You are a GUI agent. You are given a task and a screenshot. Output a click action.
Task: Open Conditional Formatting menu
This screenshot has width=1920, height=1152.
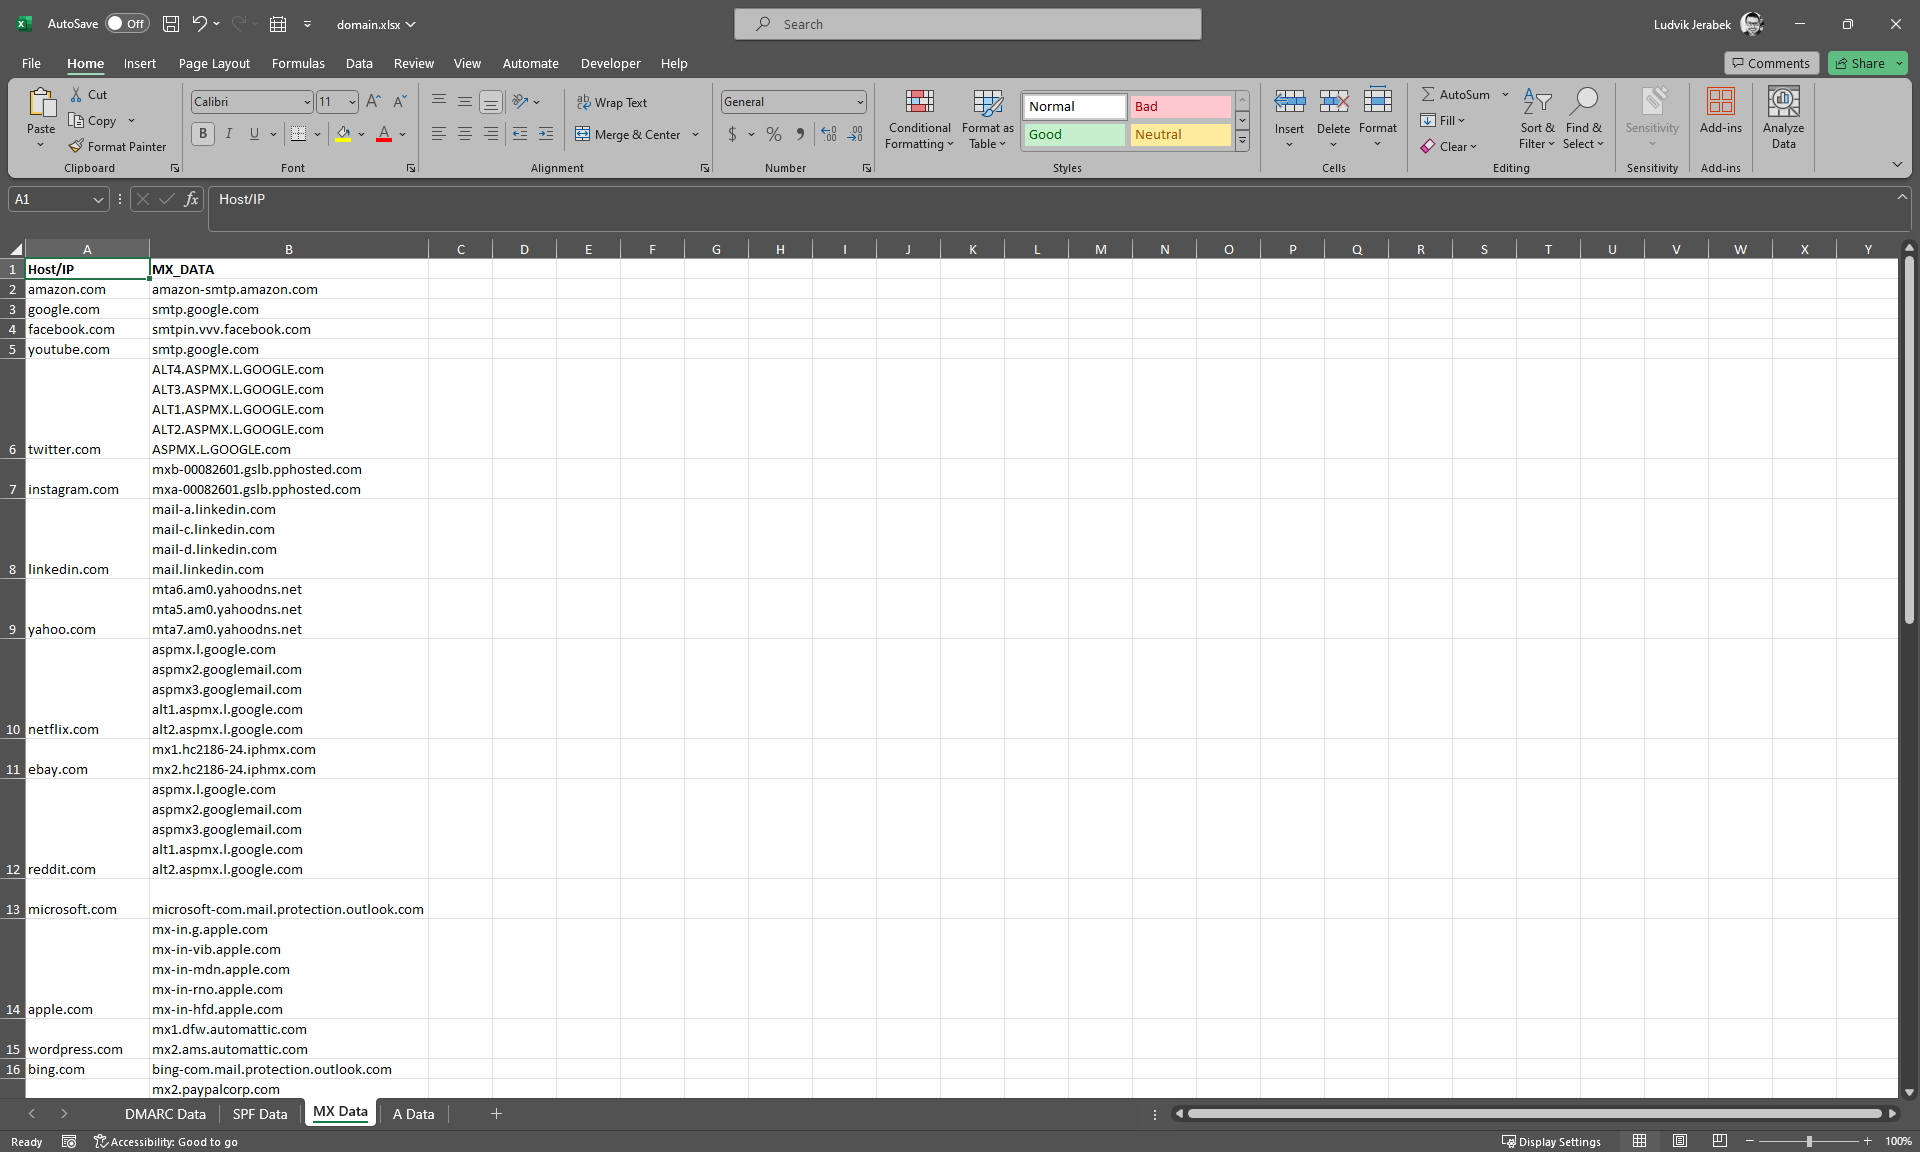[x=920, y=119]
